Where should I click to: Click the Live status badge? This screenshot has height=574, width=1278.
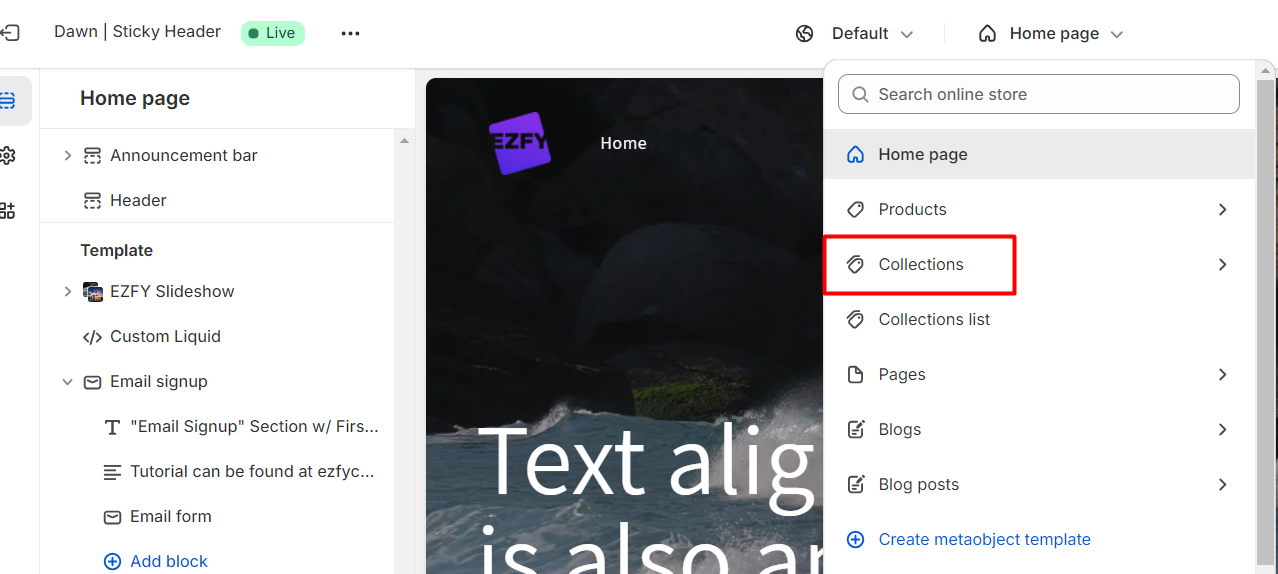273,33
